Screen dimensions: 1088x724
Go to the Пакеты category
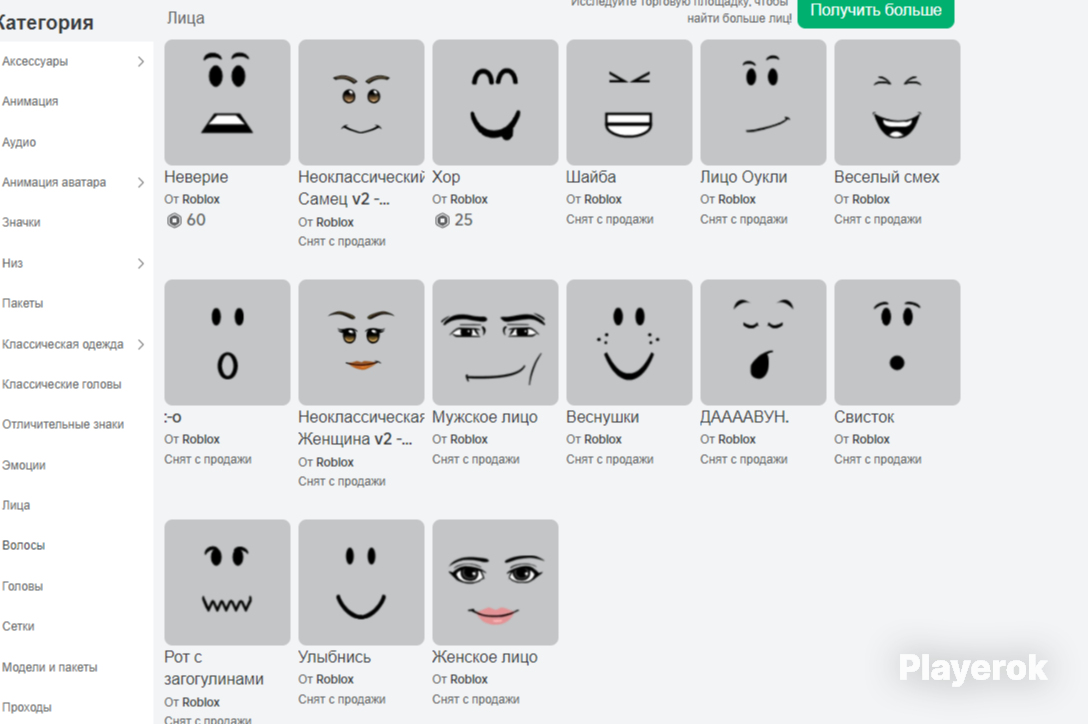[x=22, y=303]
